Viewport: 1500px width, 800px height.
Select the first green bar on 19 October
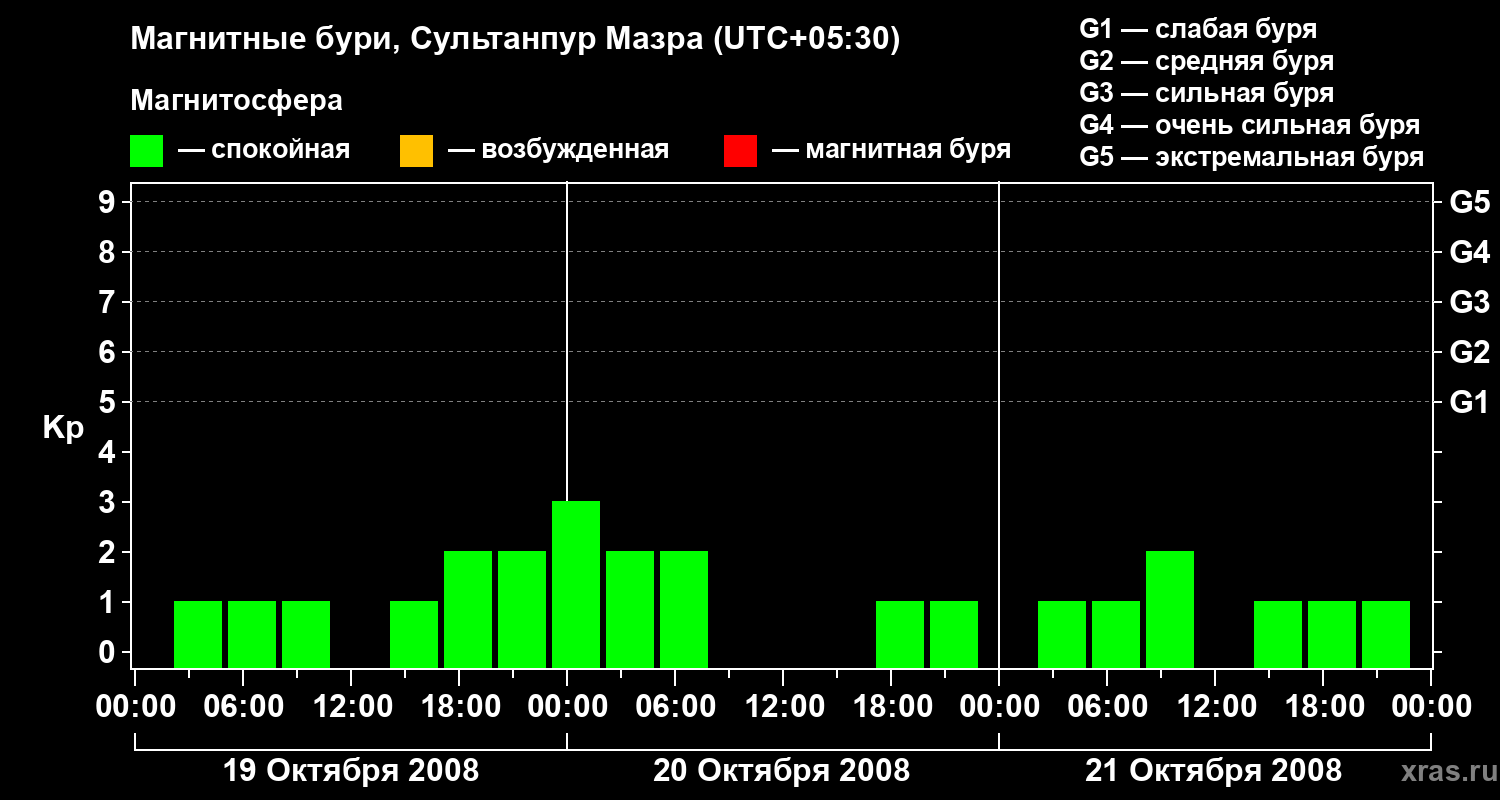198,634
